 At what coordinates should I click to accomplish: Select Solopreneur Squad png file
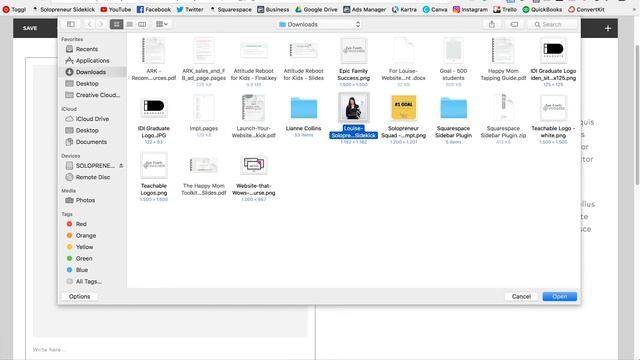point(403,119)
